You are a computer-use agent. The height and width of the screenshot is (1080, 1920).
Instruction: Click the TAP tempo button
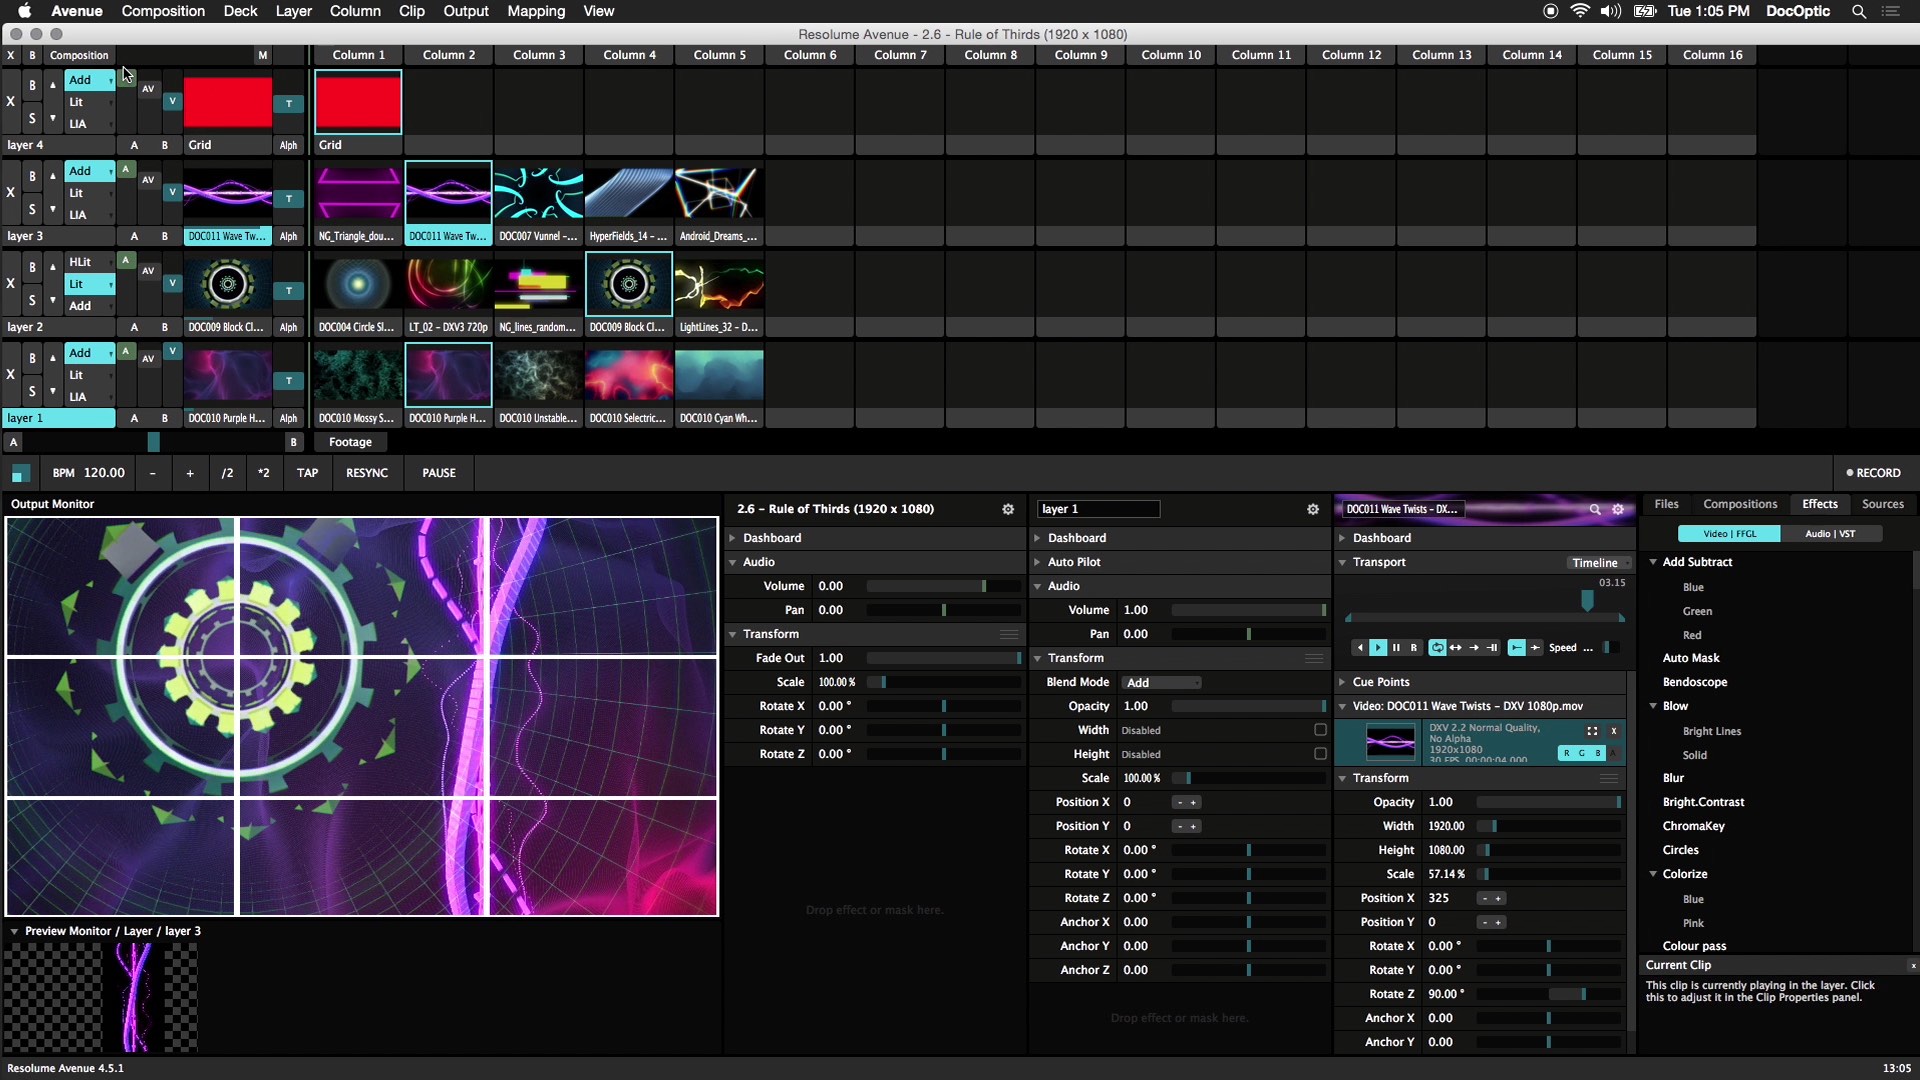(307, 472)
